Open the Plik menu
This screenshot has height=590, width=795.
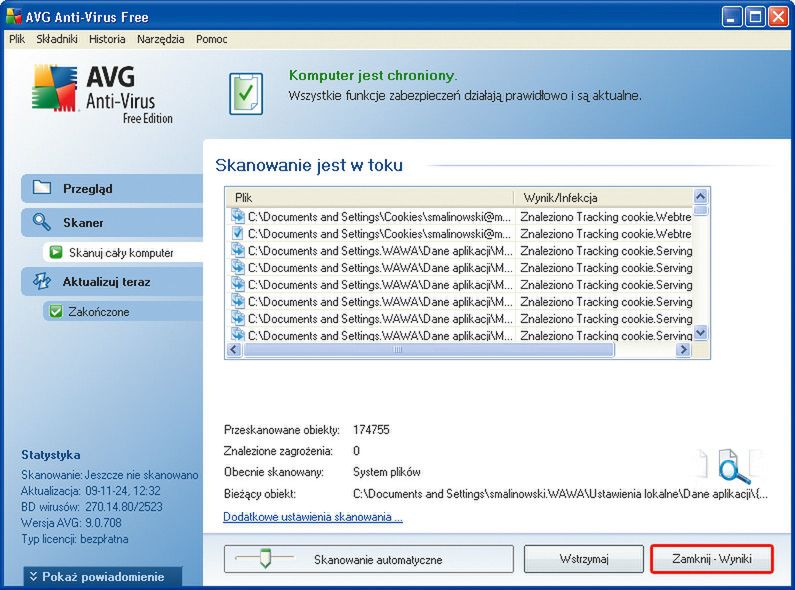(x=17, y=39)
